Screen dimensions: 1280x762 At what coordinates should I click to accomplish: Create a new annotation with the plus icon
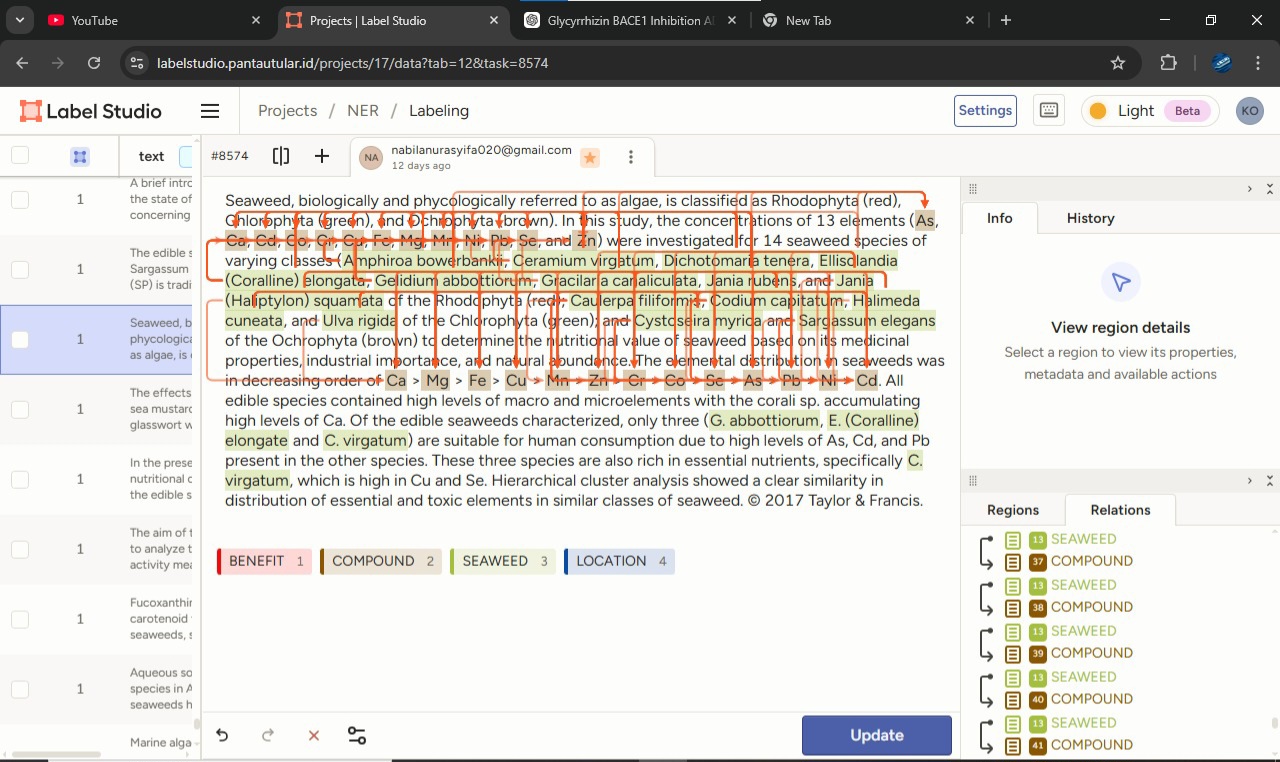[x=322, y=156]
